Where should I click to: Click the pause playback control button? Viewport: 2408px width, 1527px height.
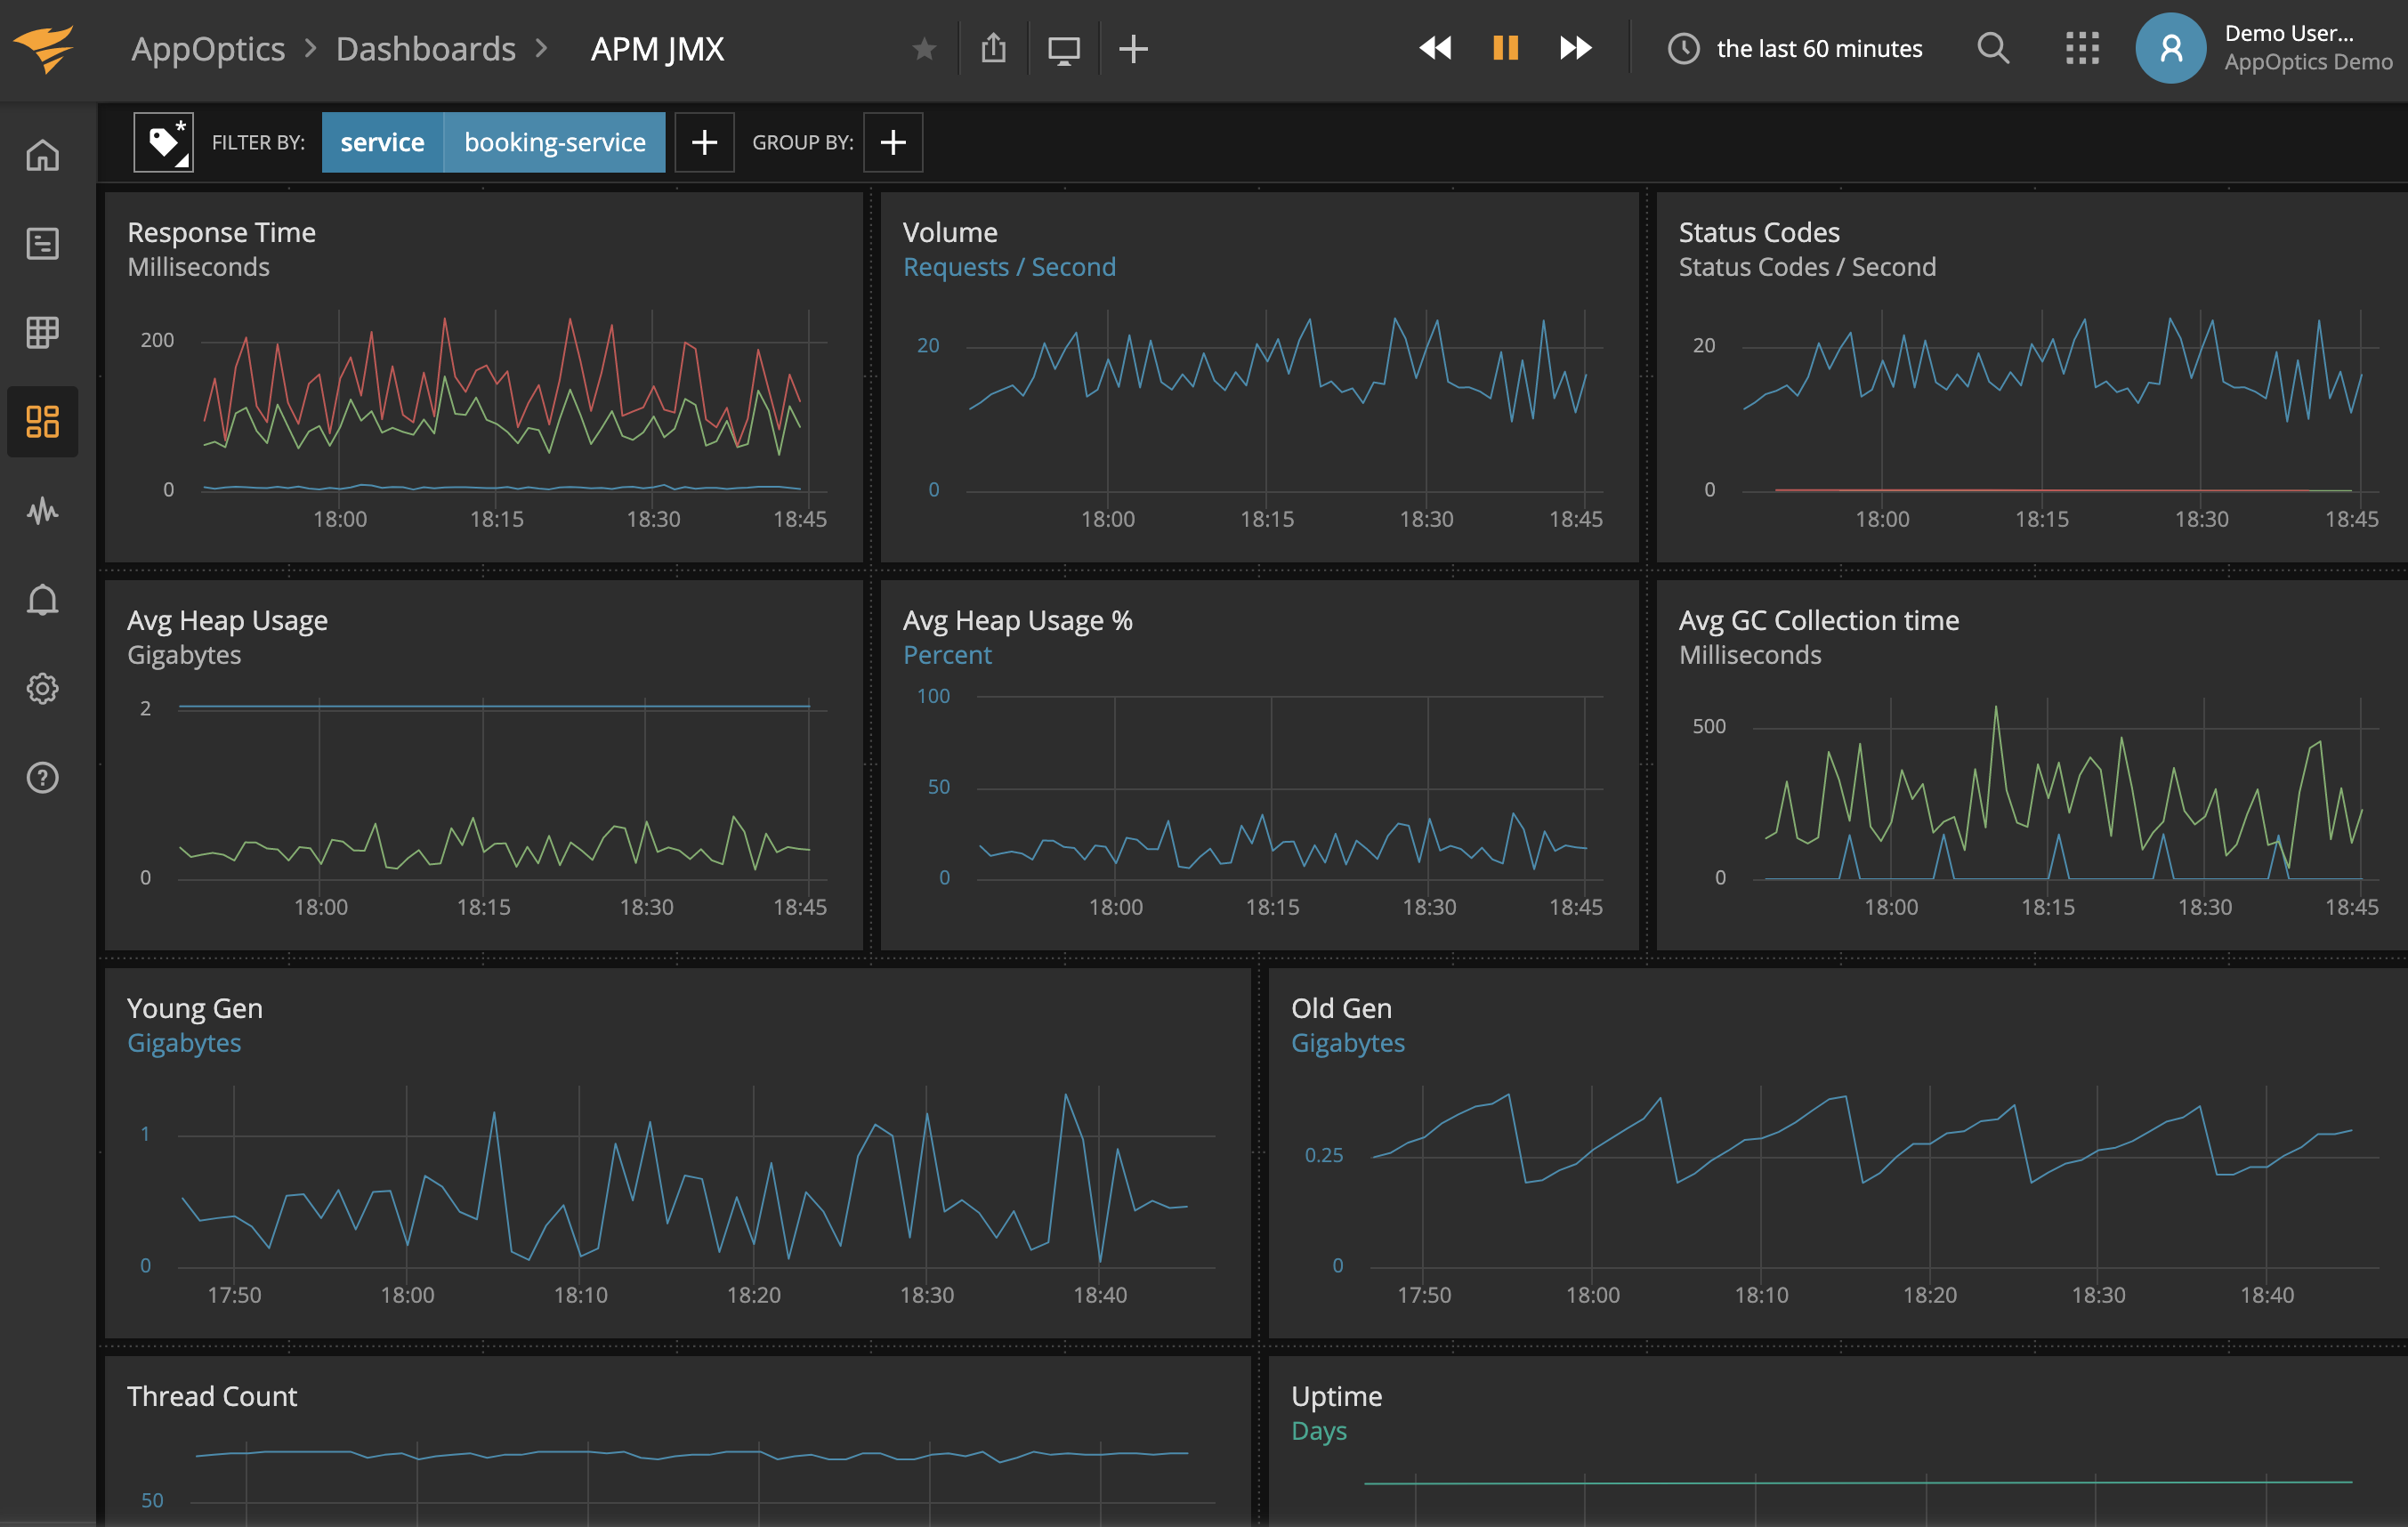pyautogui.click(x=1504, y=47)
